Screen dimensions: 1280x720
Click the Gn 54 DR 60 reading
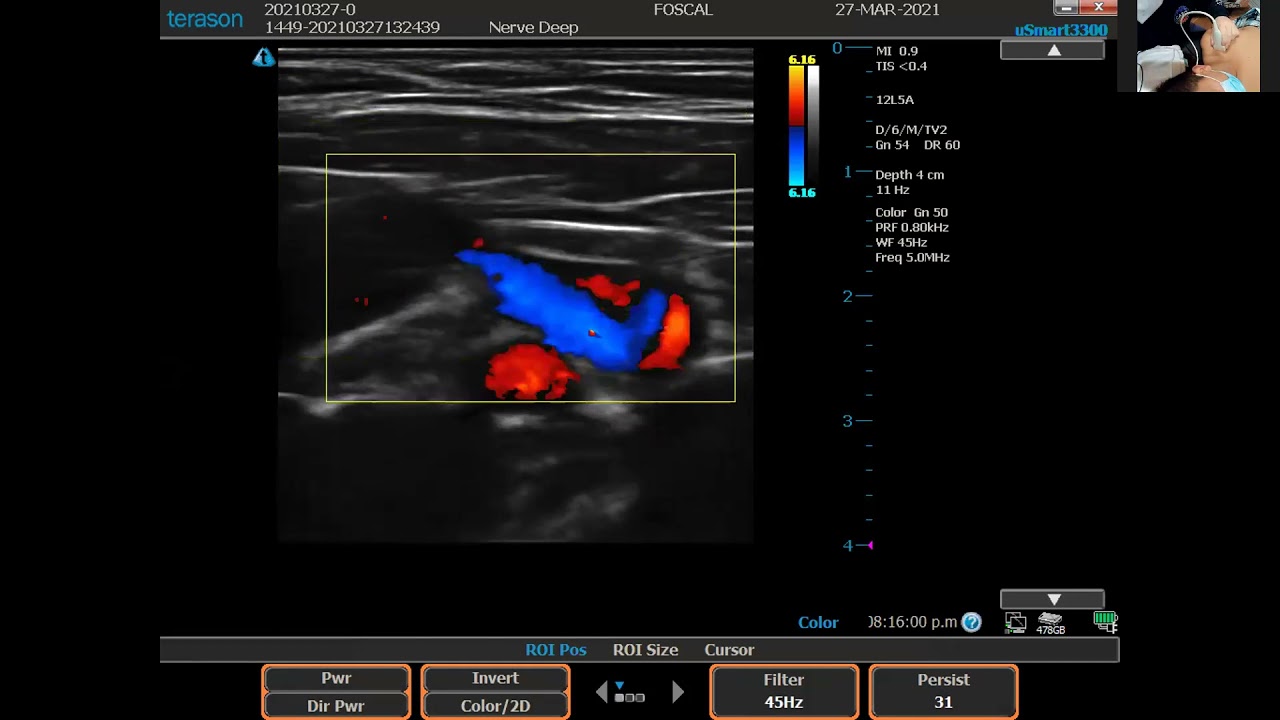(x=917, y=146)
